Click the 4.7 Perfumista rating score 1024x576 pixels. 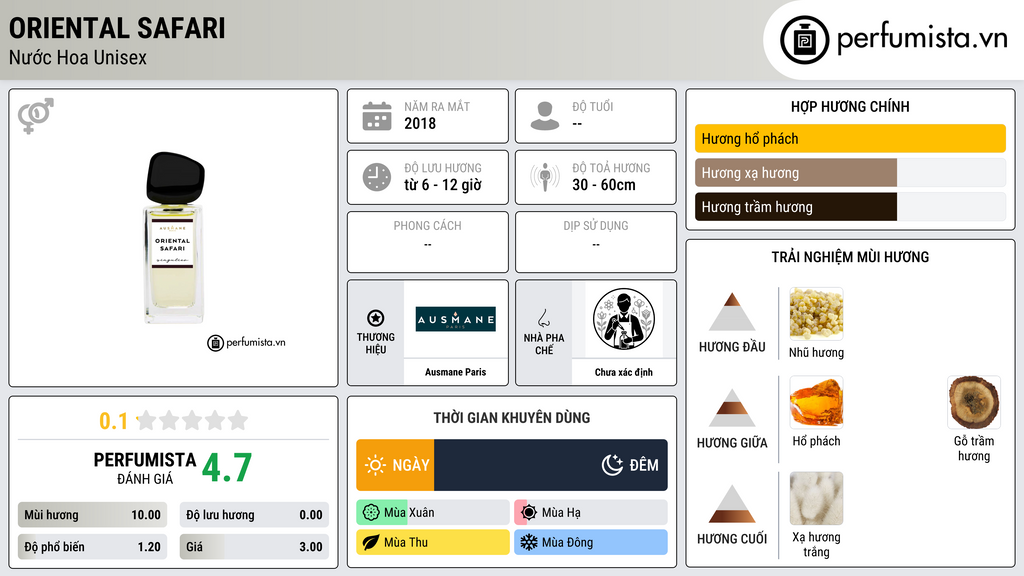coord(227,468)
